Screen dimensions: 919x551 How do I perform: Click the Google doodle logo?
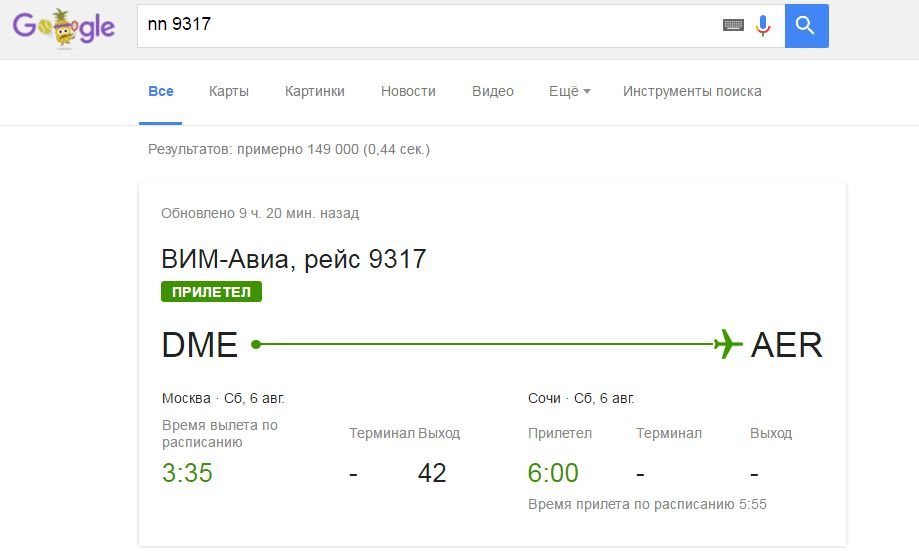click(x=63, y=27)
